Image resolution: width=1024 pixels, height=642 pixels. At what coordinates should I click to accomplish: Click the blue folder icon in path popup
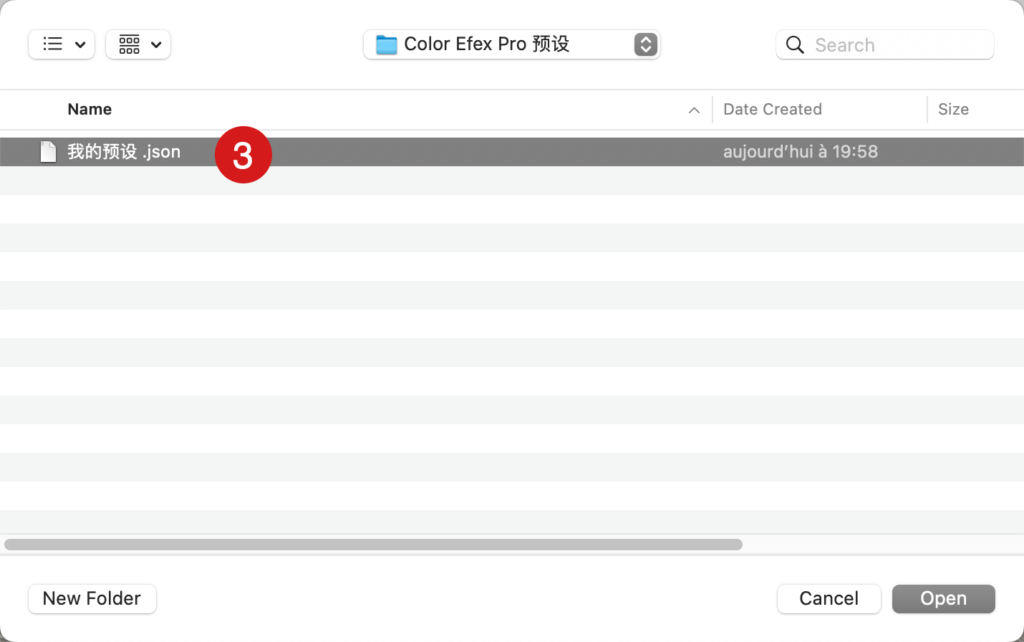pos(386,44)
